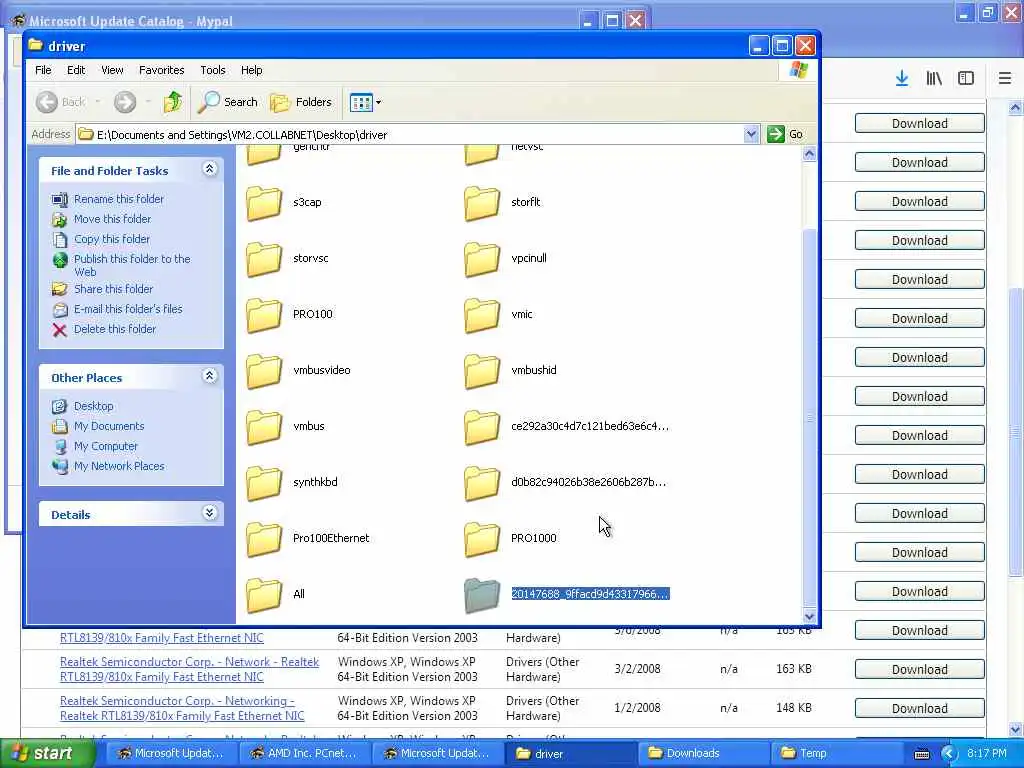Expand the Details panel

pos(210,513)
